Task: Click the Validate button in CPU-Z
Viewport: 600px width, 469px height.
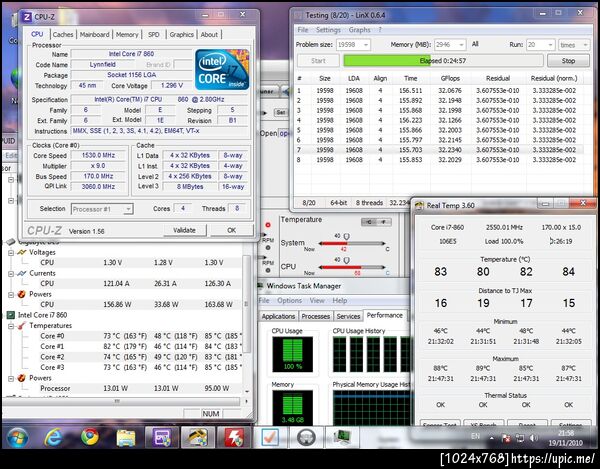Action: (184, 230)
